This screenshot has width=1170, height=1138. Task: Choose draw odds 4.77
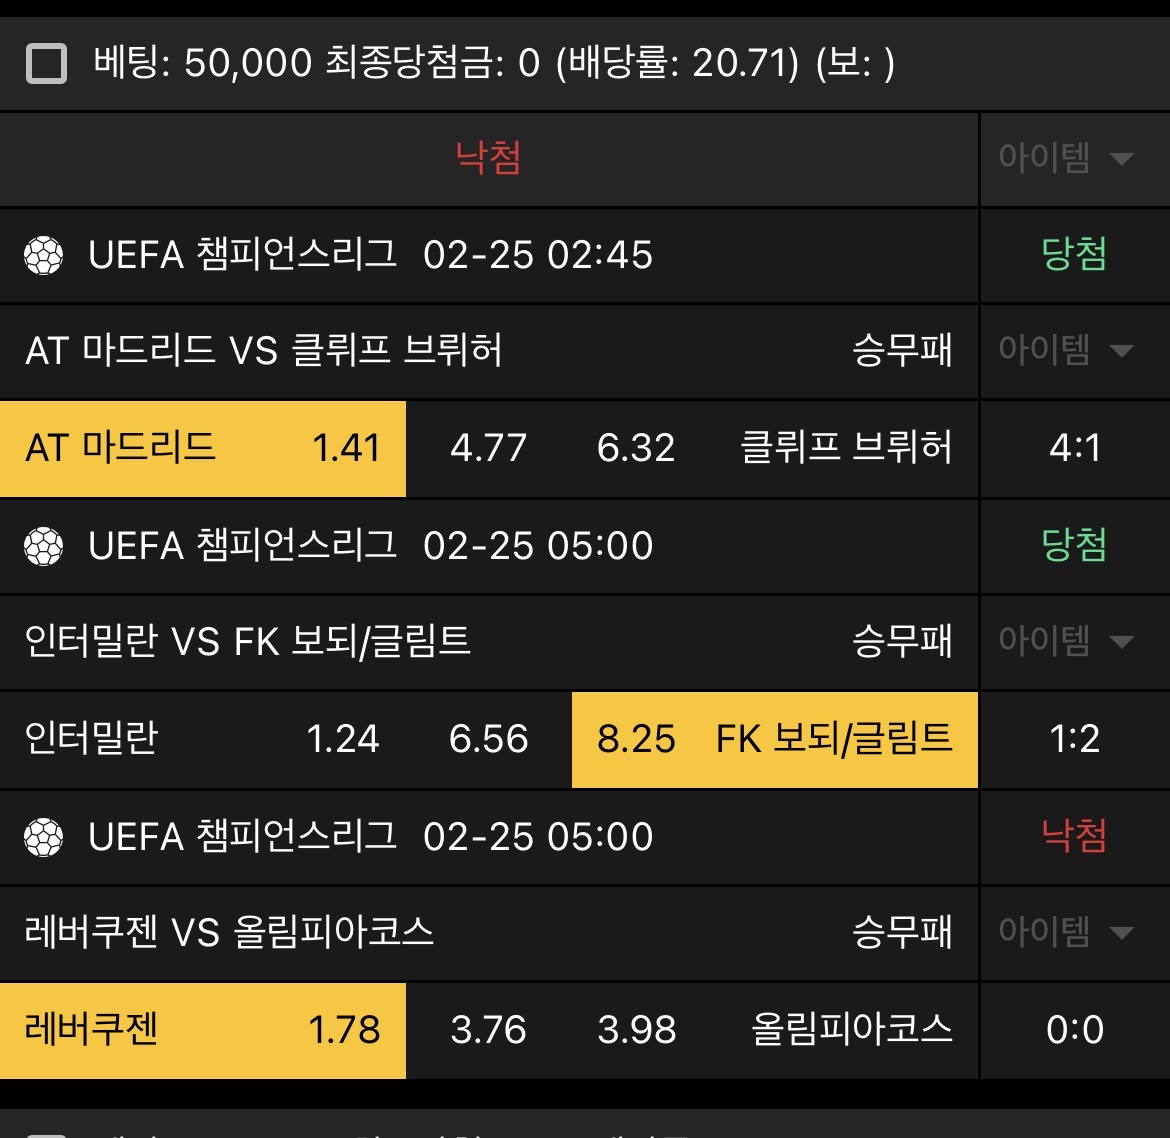click(x=488, y=448)
